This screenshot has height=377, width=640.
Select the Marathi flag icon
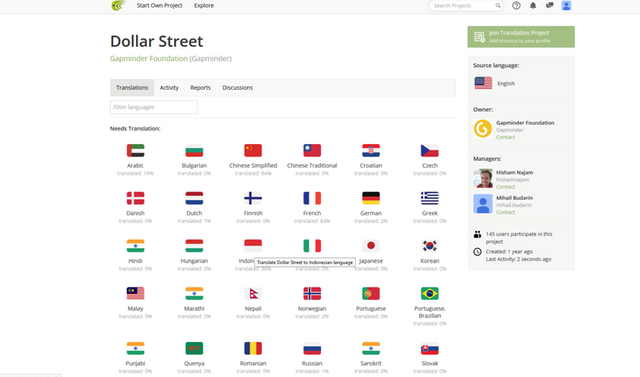coord(194,293)
